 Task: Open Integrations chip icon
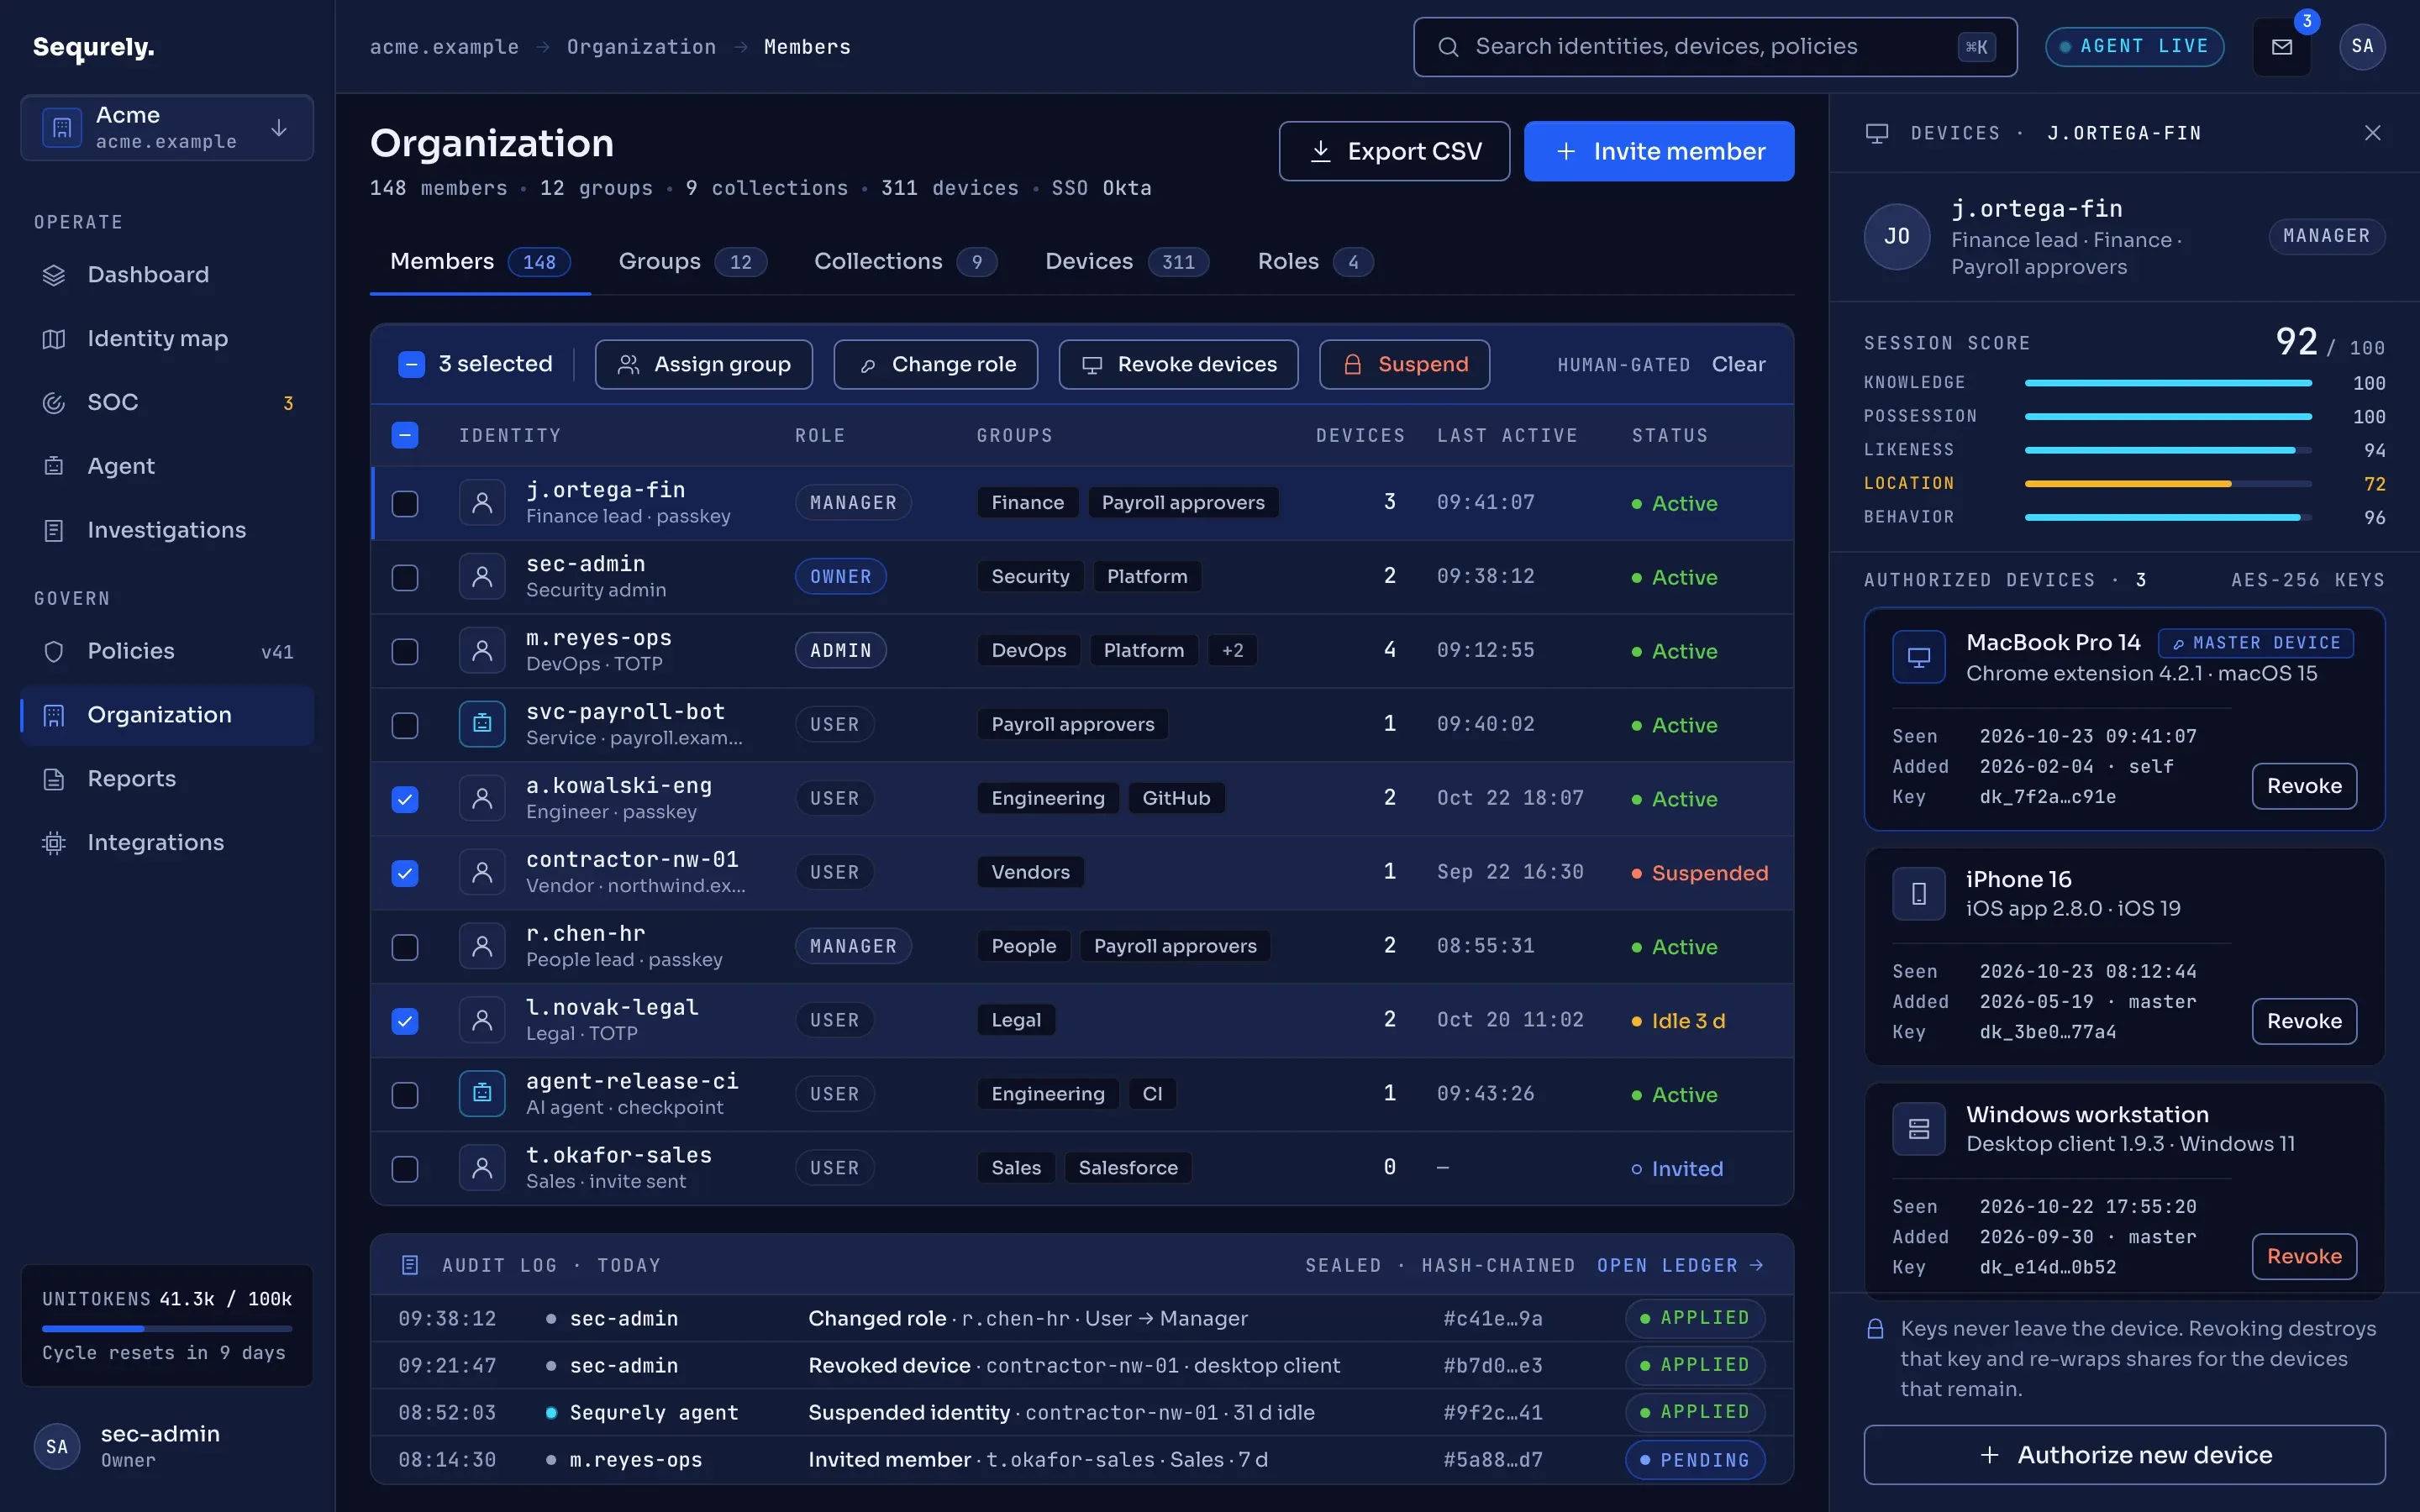(54, 843)
